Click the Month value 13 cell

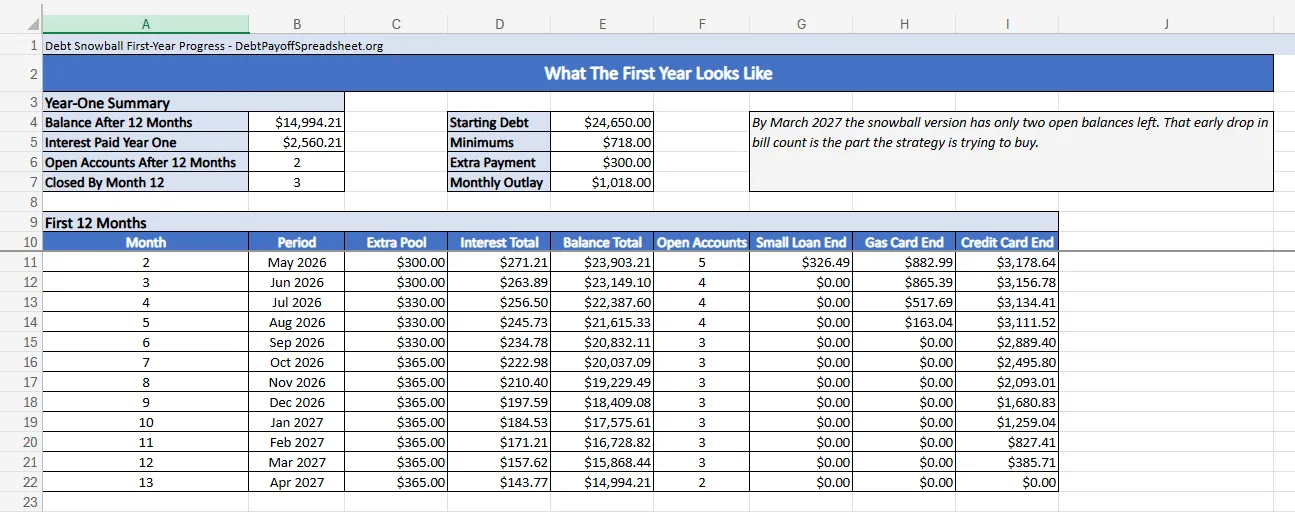(x=146, y=482)
